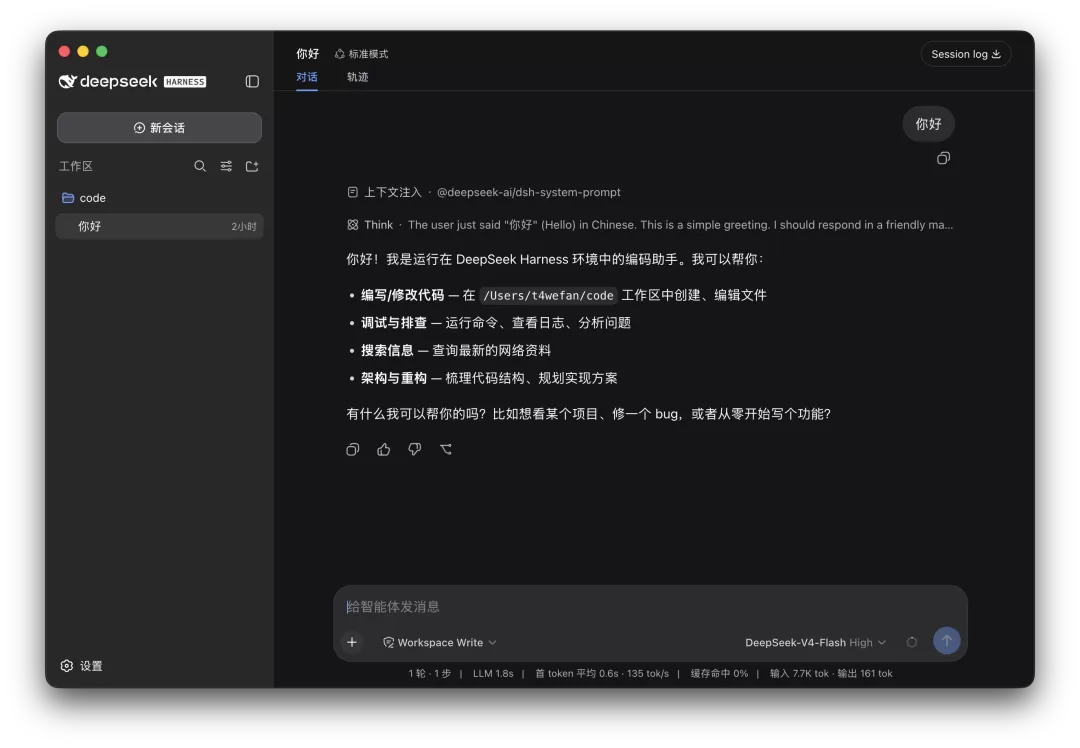Image resolution: width=1080 pixels, height=748 pixels.
Task: Add a new workspace folder icon
Action: pos(252,166)
